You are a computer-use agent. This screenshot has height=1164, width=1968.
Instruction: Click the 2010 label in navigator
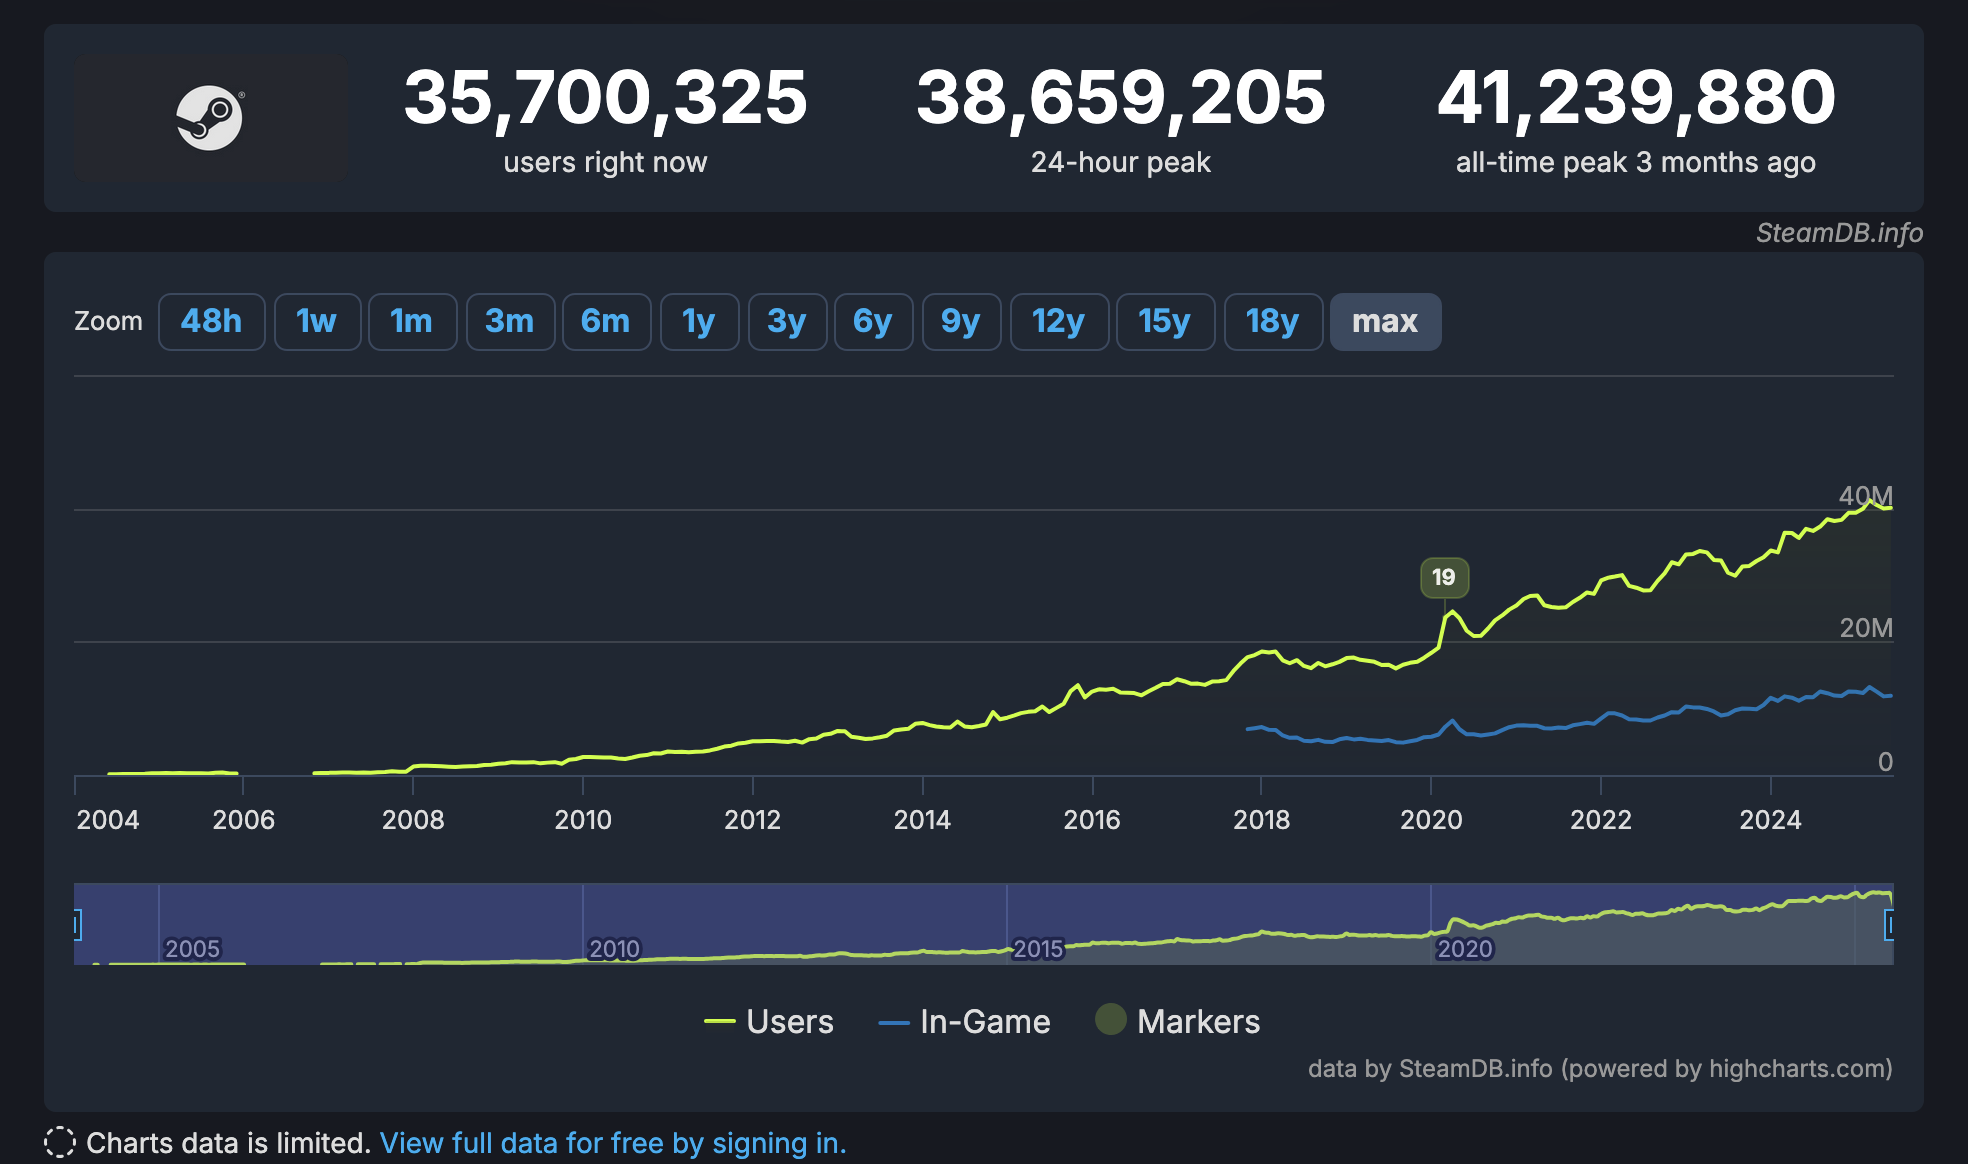(x=614, y=948)
